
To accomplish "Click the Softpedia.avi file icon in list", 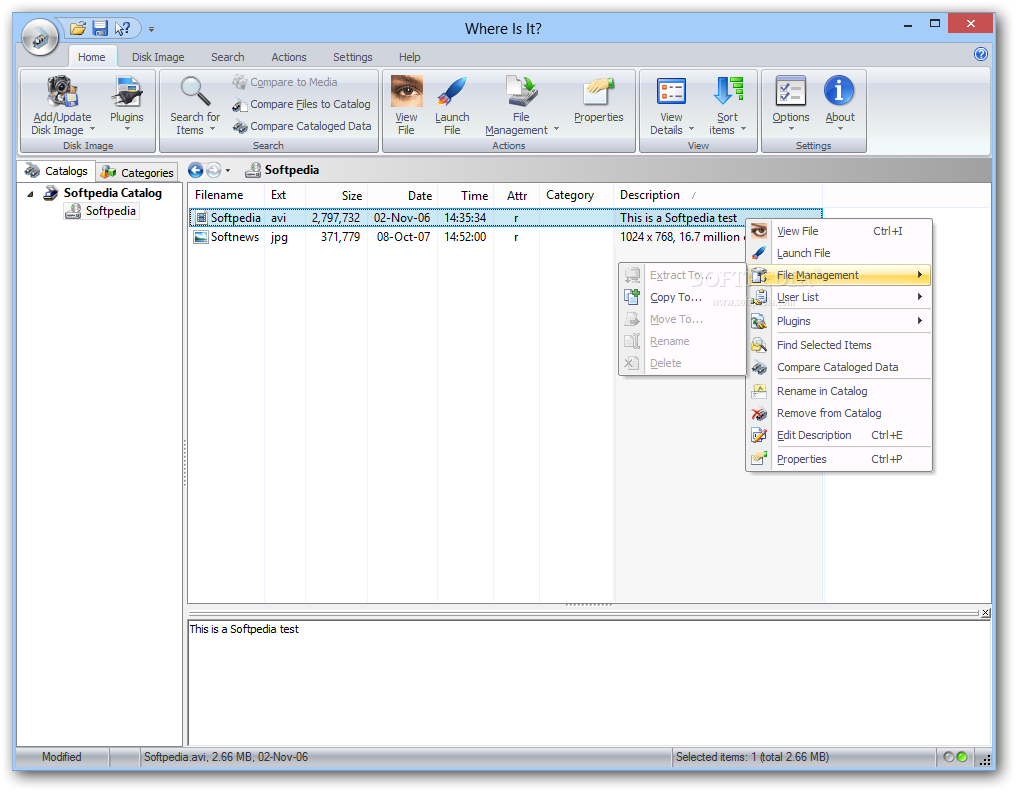I will tap(202, 218).
